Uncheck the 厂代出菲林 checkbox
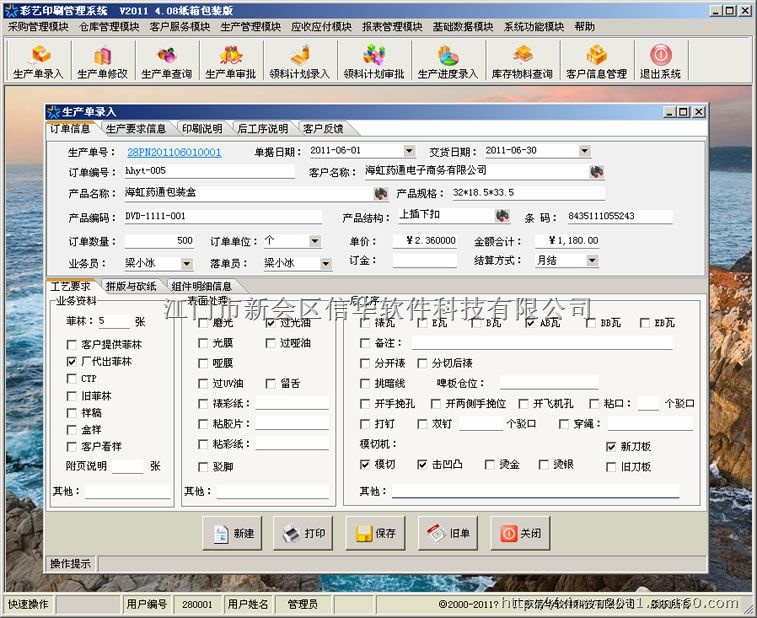 click(x=71, y=361)
